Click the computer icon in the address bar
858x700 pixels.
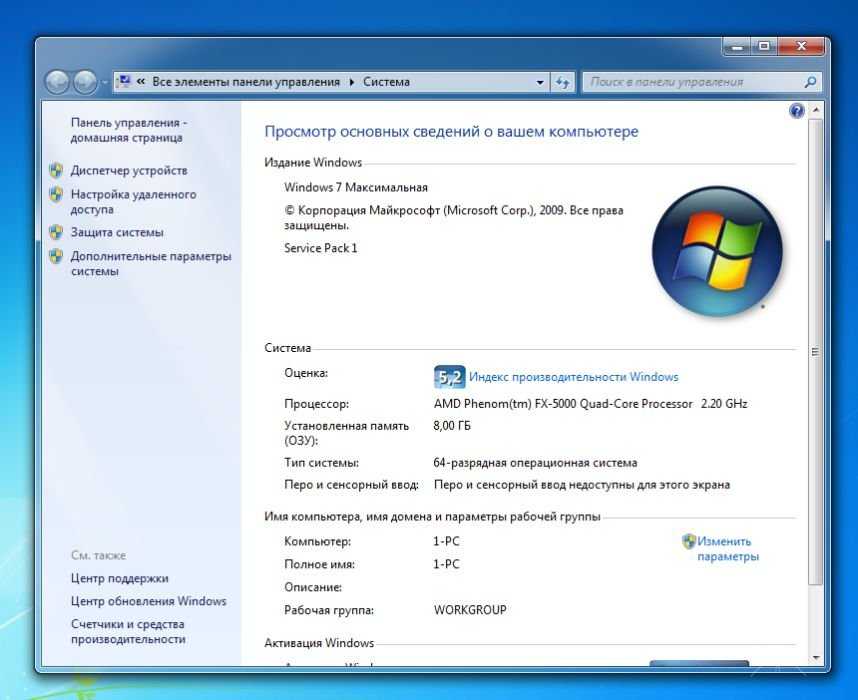click(x=125, y=82)
